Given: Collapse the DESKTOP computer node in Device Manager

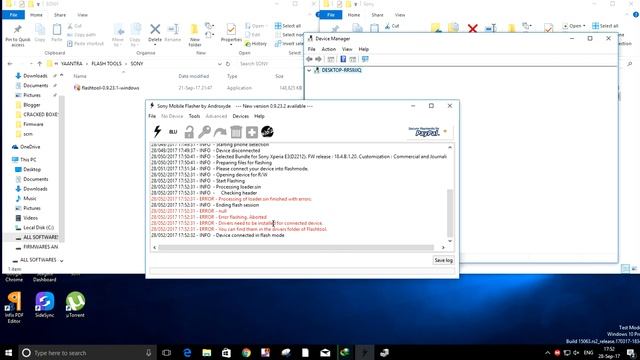Looking at the screenshot, I should [x=309, y=70].
